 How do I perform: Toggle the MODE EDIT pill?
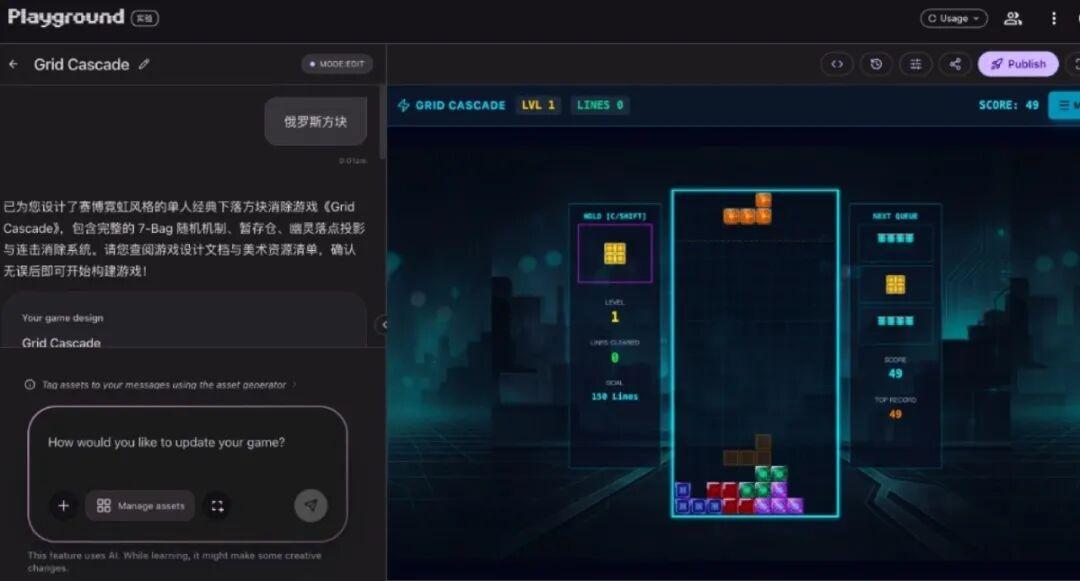[337, 64]
